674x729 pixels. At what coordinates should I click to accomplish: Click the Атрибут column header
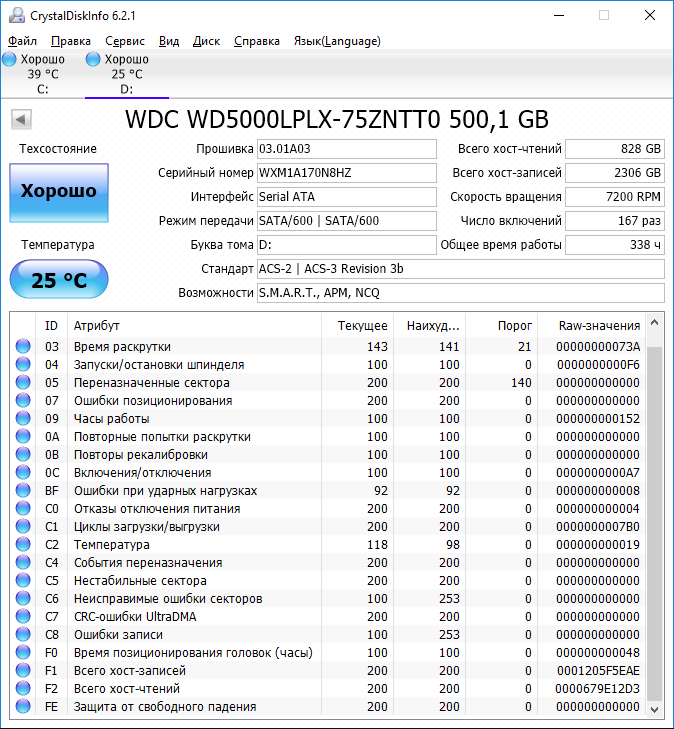tap(194, 325)
